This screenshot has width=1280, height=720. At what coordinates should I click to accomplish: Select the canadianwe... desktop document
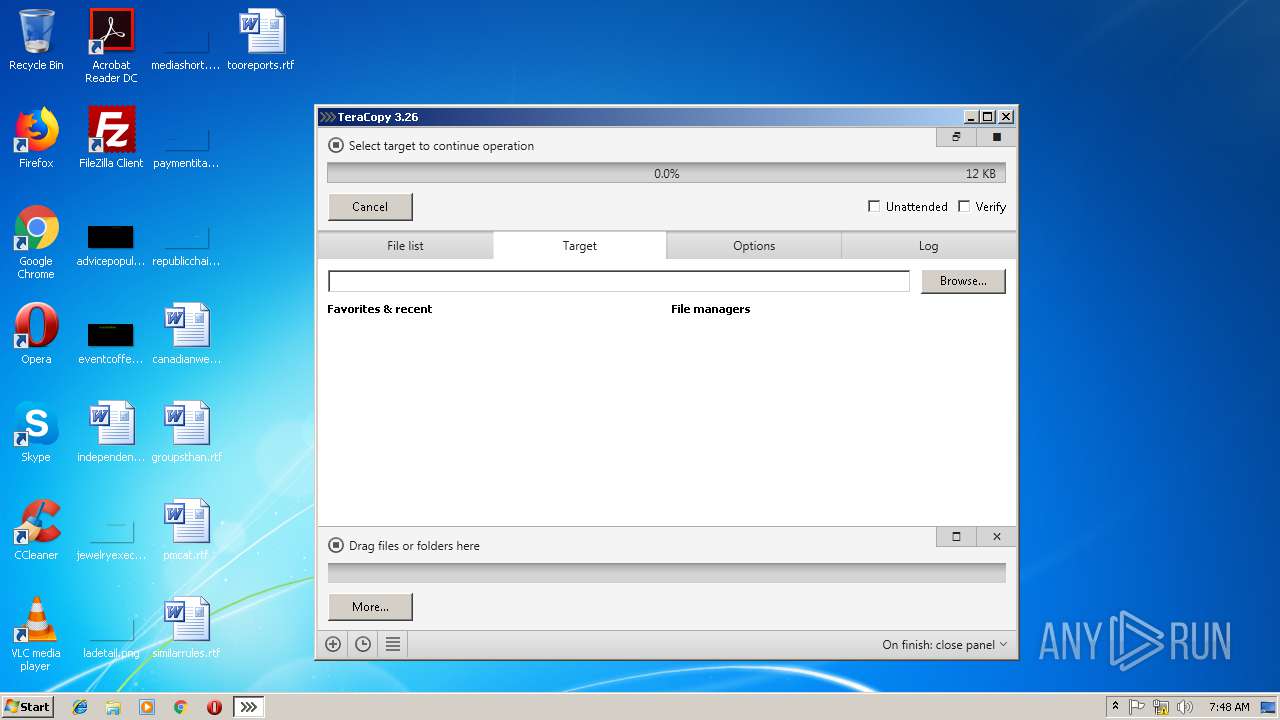pos(186,334)
